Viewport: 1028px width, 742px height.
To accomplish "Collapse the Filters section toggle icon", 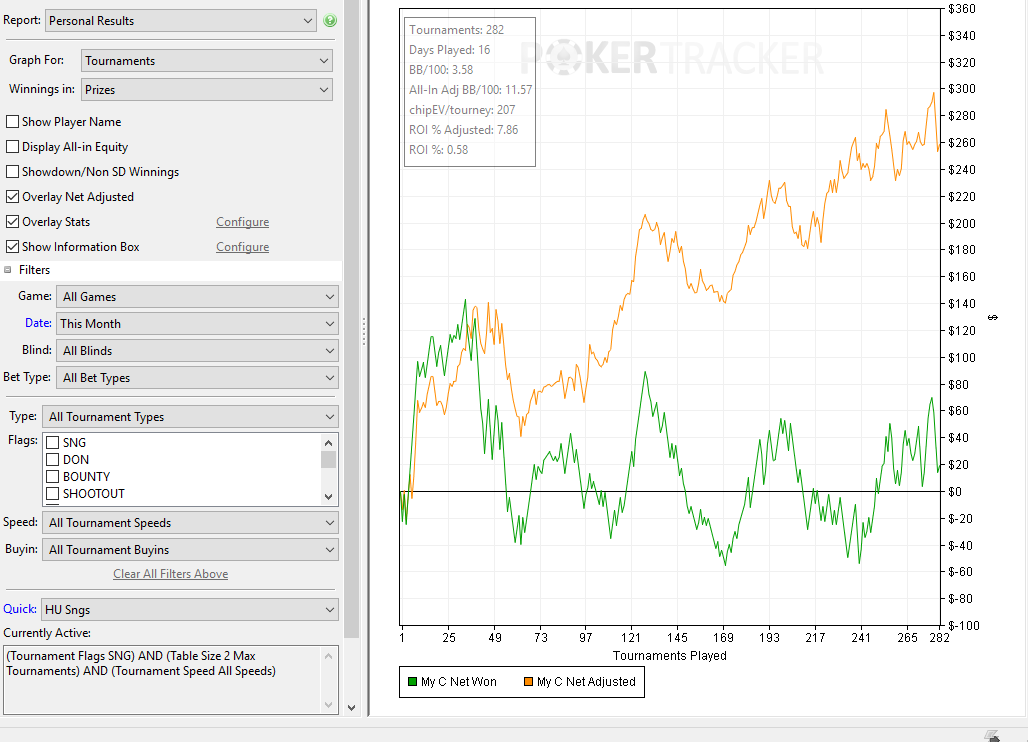I will [8, 269].
